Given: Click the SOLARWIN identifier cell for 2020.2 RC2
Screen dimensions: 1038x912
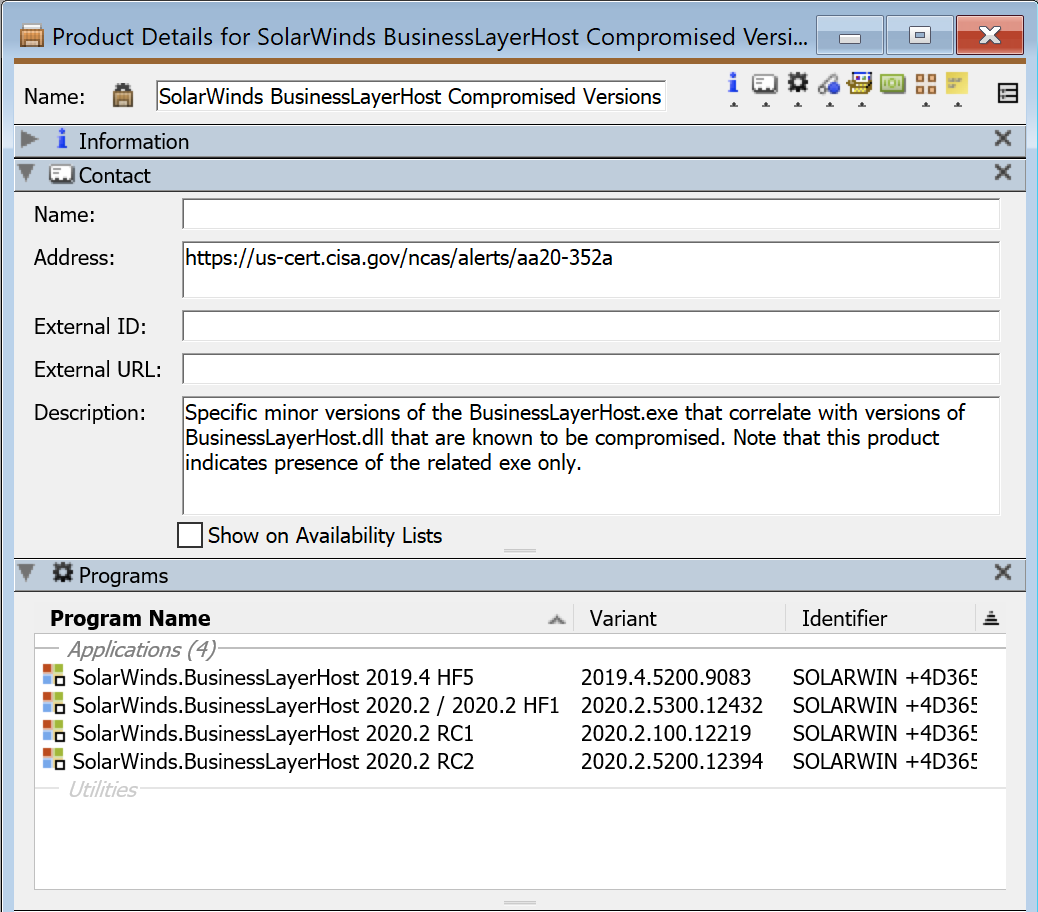Looking at the screenshot, I should [884, 761].
